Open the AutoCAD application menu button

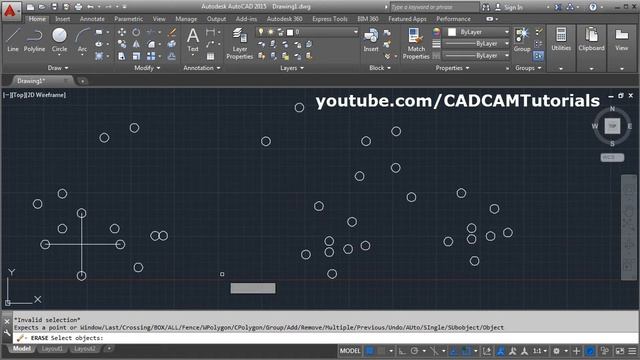click(x=10, y=10)
